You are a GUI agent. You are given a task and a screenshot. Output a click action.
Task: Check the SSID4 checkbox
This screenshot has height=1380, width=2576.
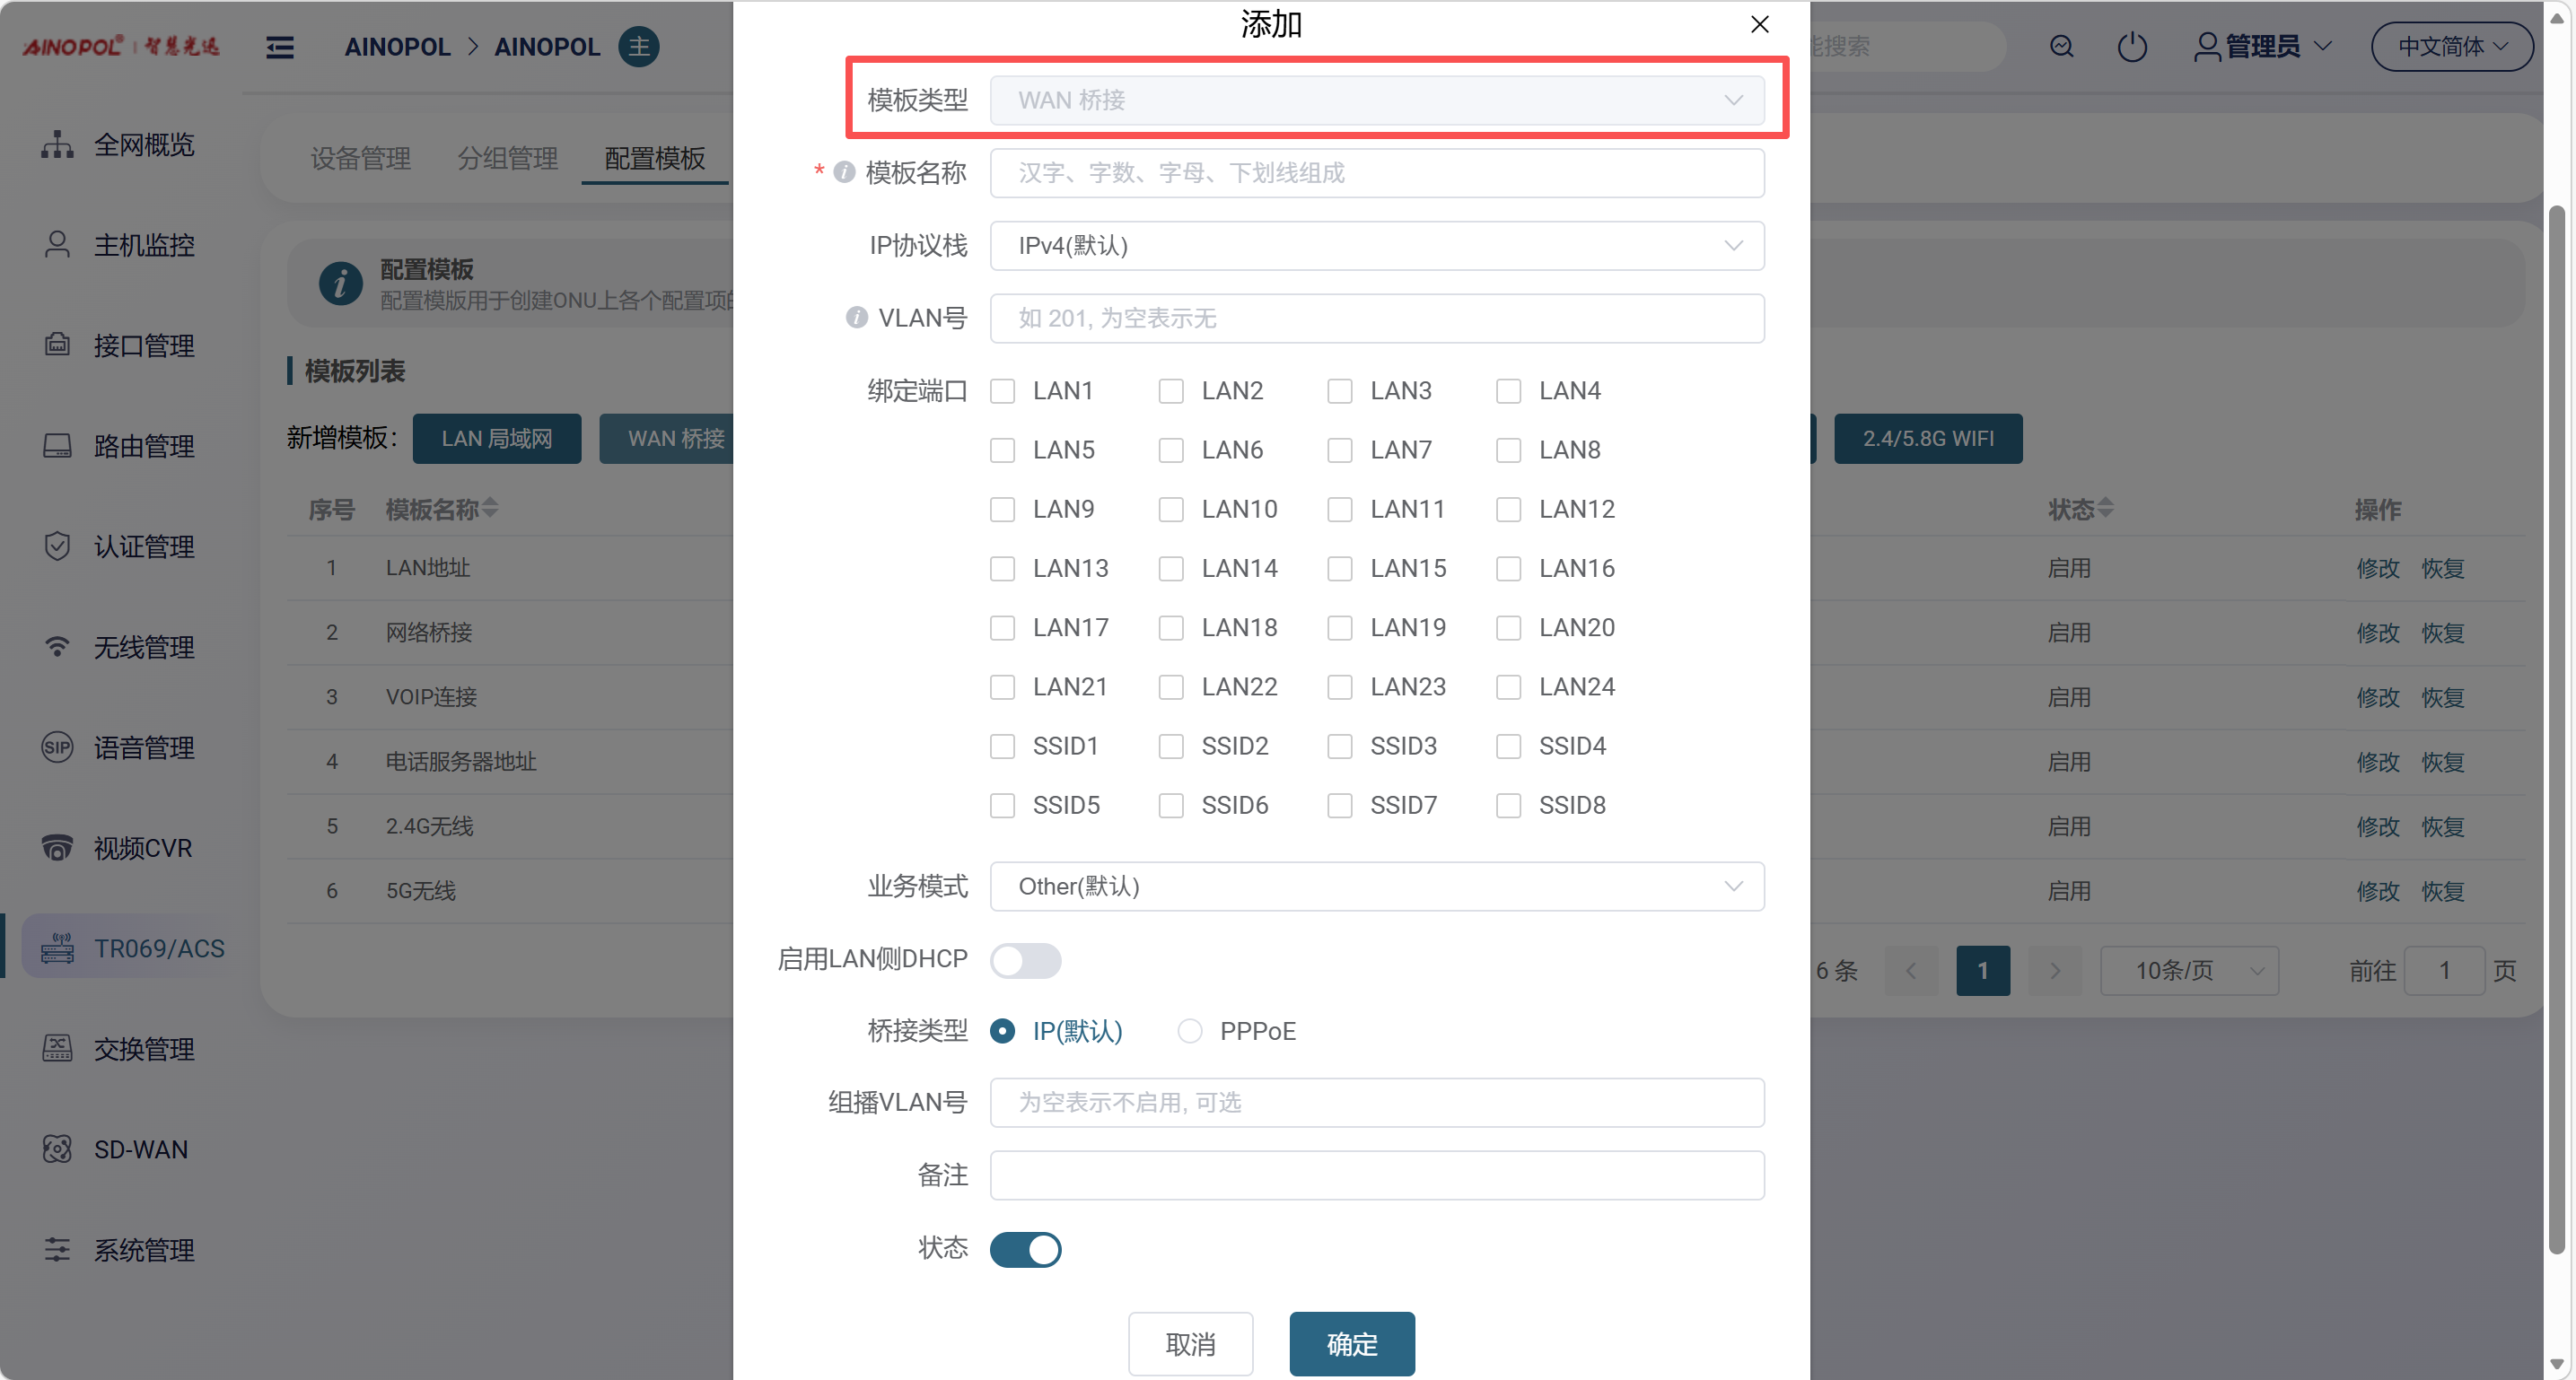tap(1508, 747)
